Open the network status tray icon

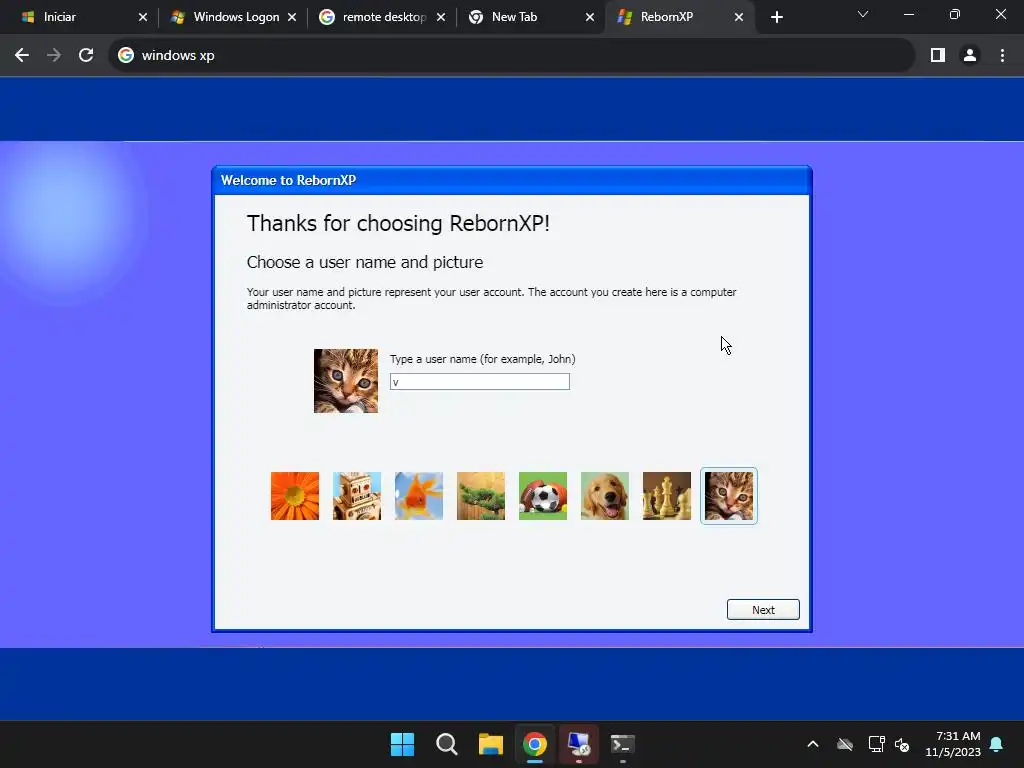[x=876, y=744]
